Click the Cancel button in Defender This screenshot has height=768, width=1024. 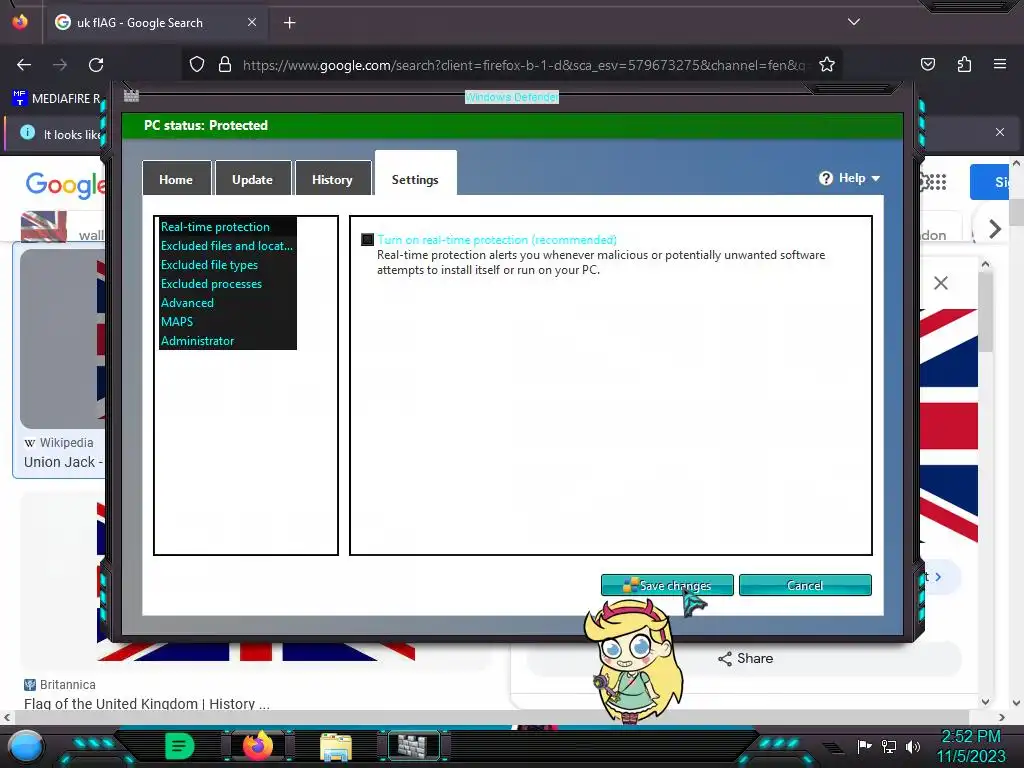(805, 585)
